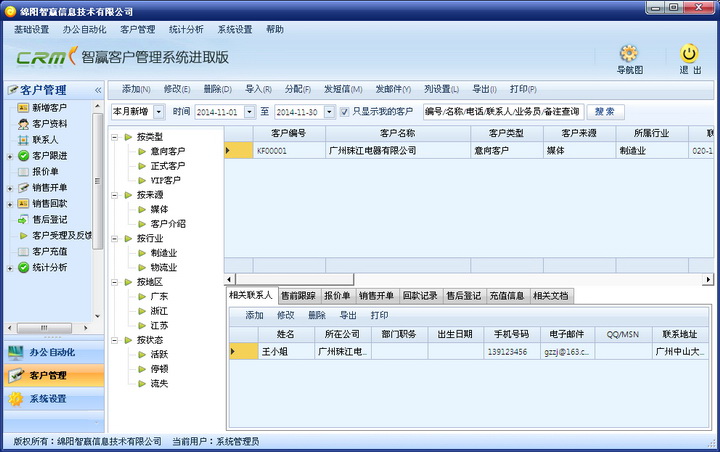Switch to the 回款记录 tab

(x=420, y=296)
